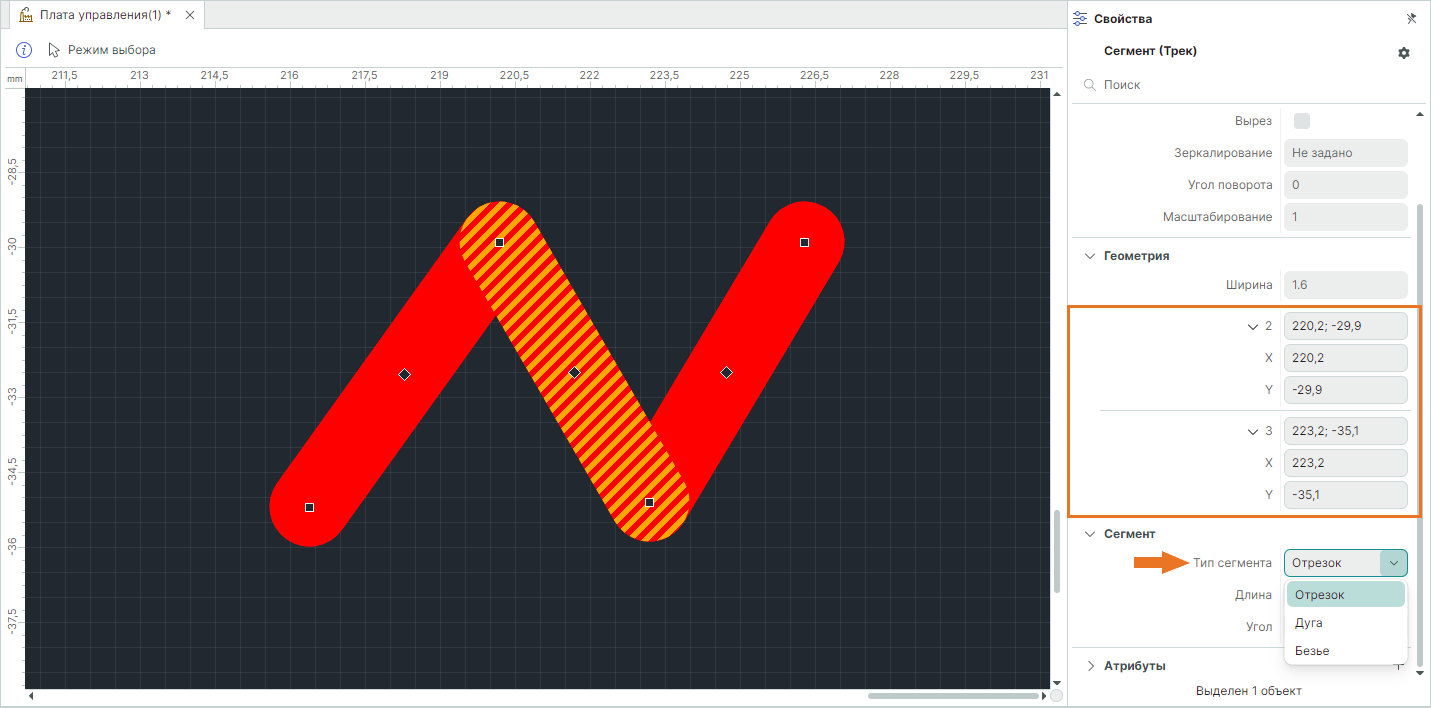The image size is (1431, 708).
Task: Select the middle diamond handle of hatched segment
Action: [x=574, y=372]
